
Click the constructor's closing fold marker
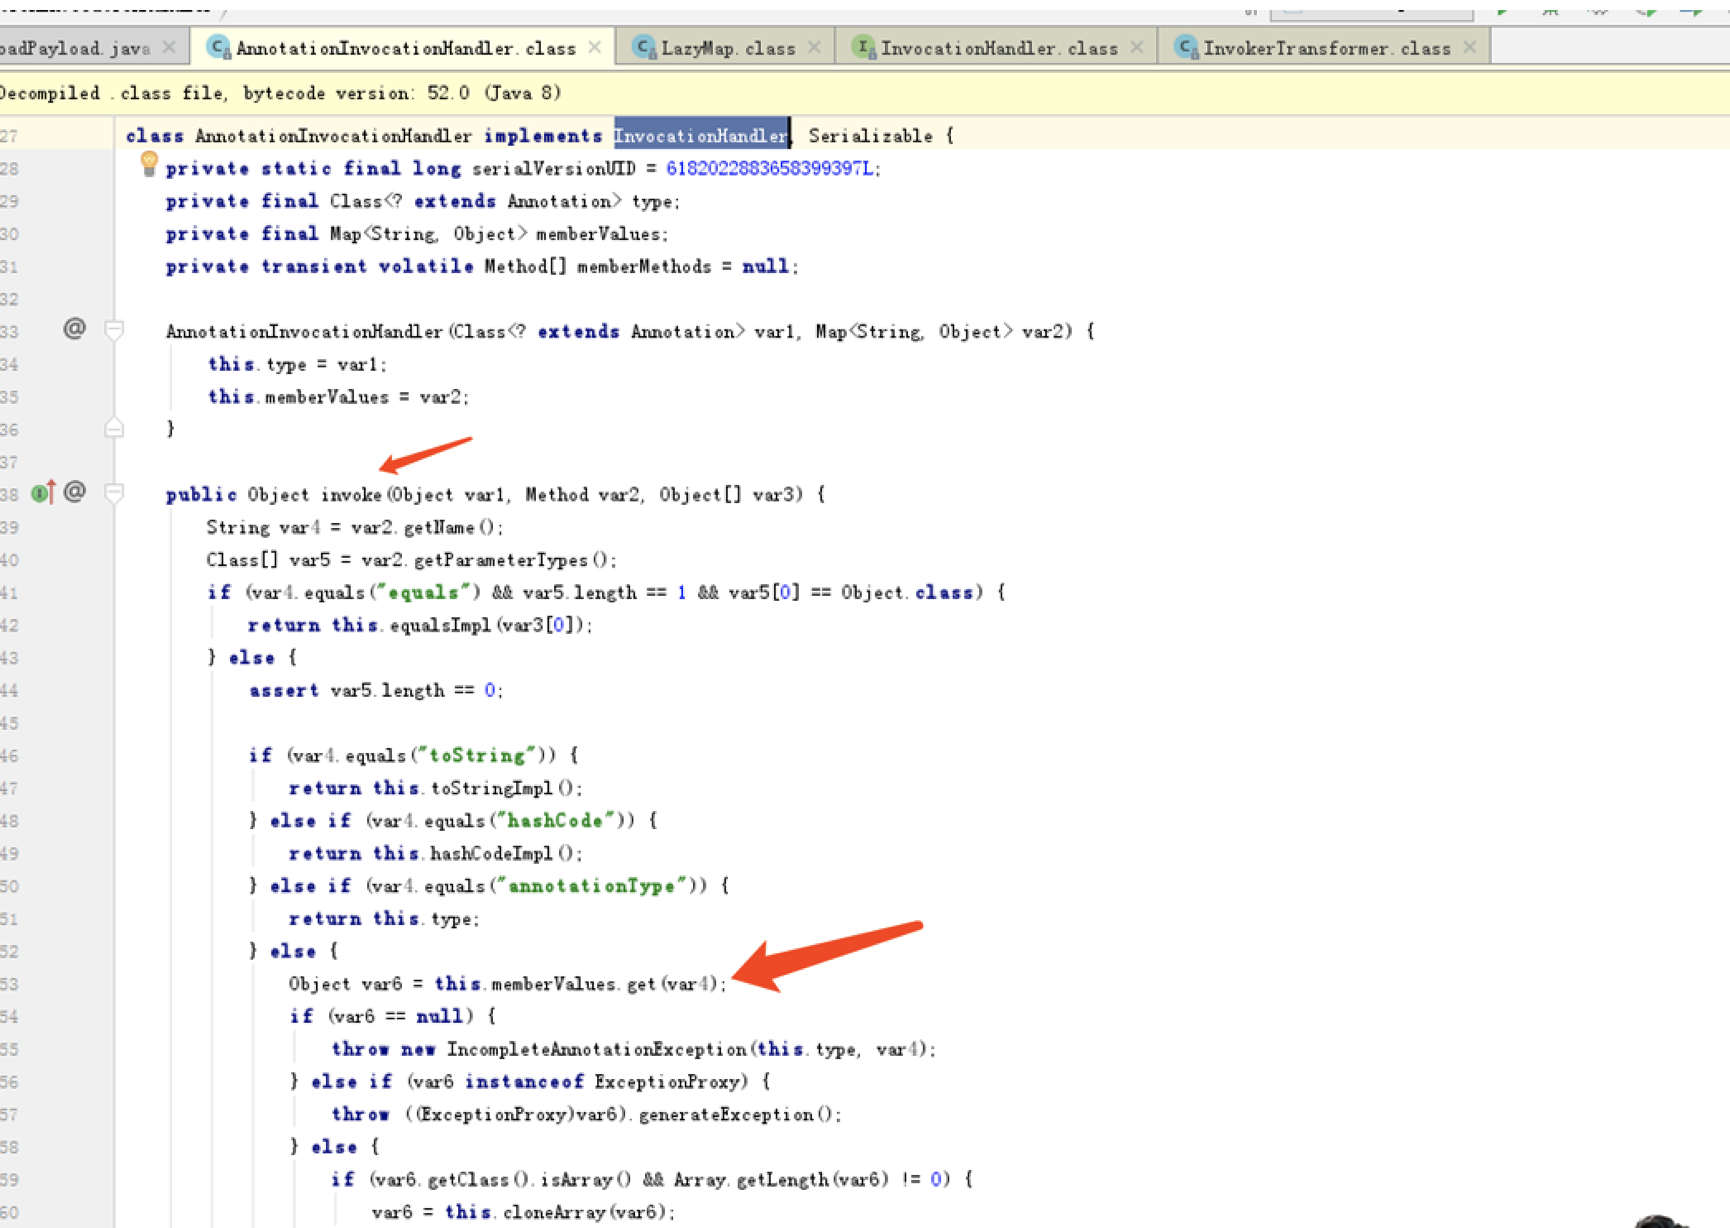[x=114, y=428]
